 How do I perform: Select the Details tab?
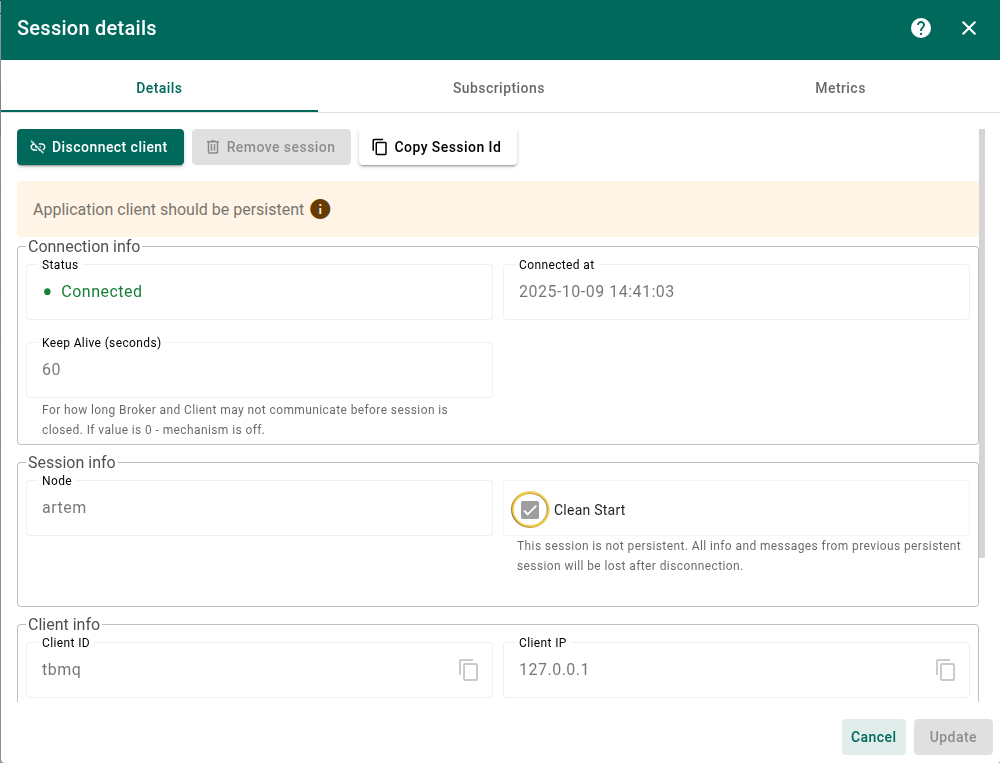click(x=159, y=88)
